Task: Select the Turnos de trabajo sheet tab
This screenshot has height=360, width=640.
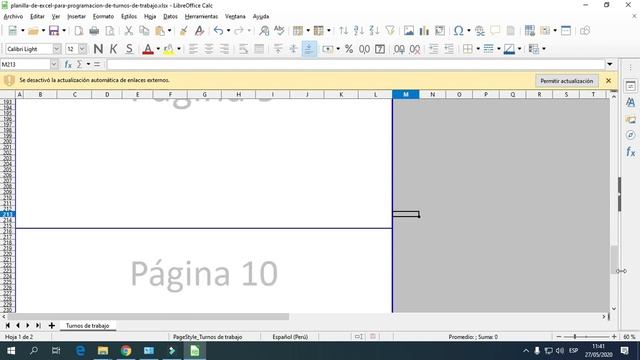Action: (x=88, y=326)
